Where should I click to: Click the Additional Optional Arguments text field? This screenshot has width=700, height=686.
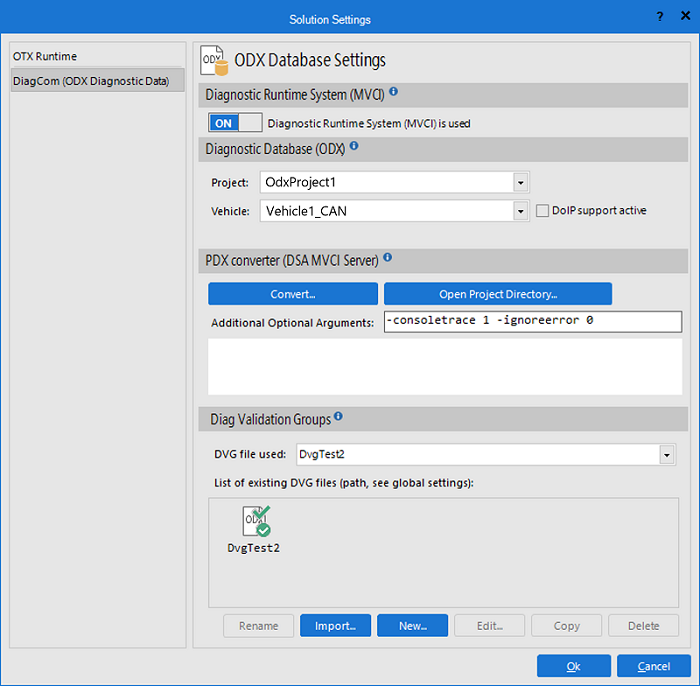[x=532, y=322]
